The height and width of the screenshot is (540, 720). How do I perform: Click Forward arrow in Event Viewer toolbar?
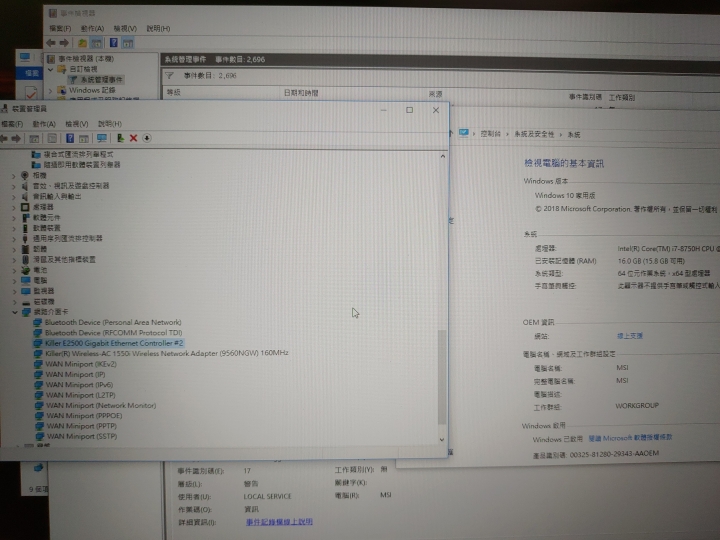coord(64,43)
